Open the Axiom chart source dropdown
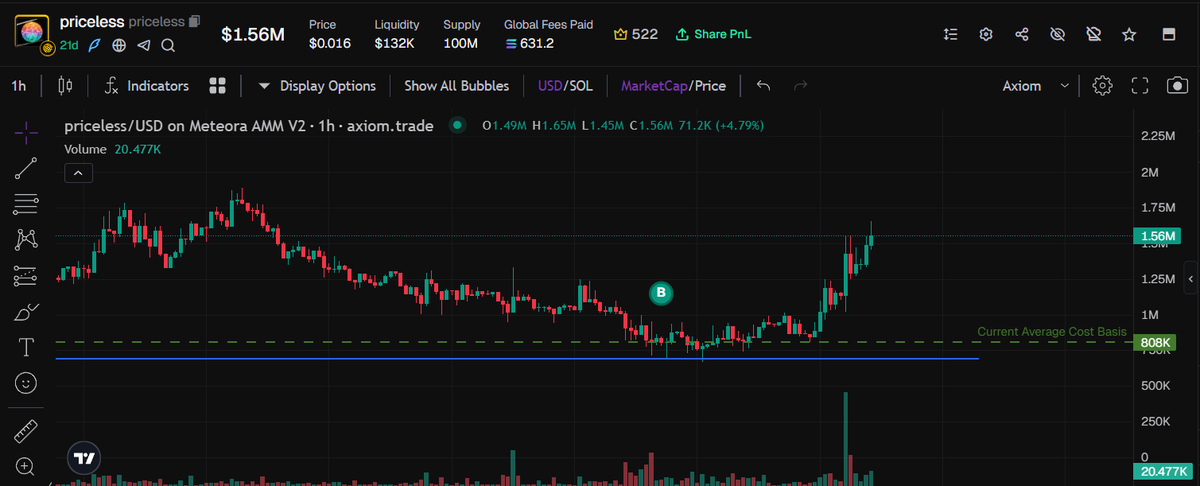Viewport: 1200px width, 486px height. point(1036,86)
